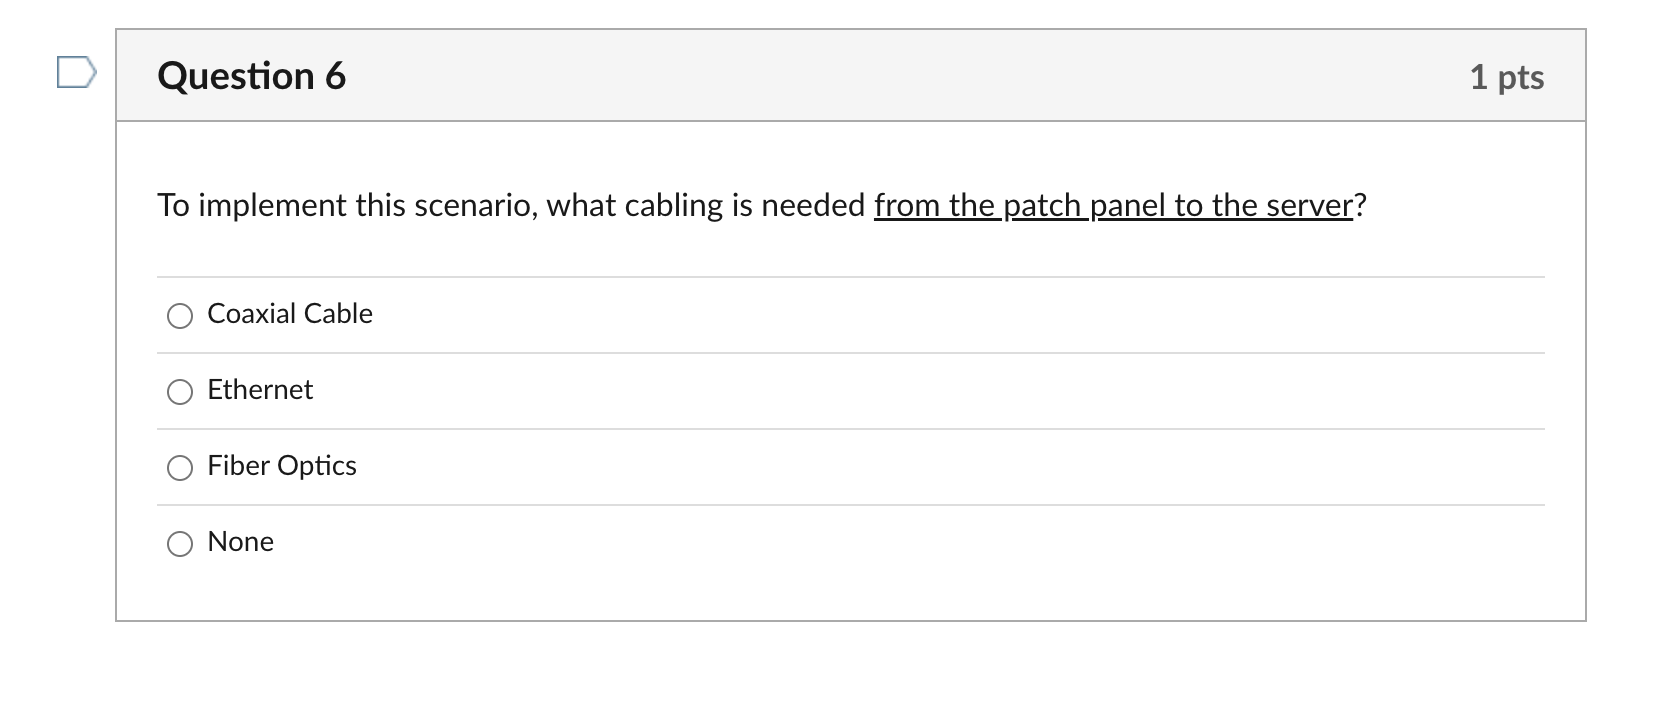Image resolution: width=1670 pixels, height=703 pixels.
Task: Click the underlined patch panel to server phrase
Action: [1114, 205]
